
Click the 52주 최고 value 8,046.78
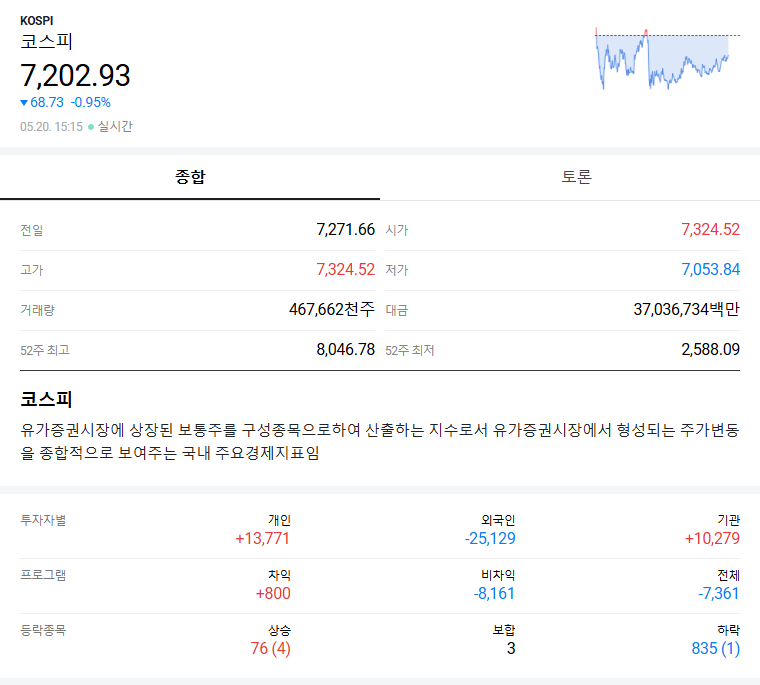coord(346,349)
